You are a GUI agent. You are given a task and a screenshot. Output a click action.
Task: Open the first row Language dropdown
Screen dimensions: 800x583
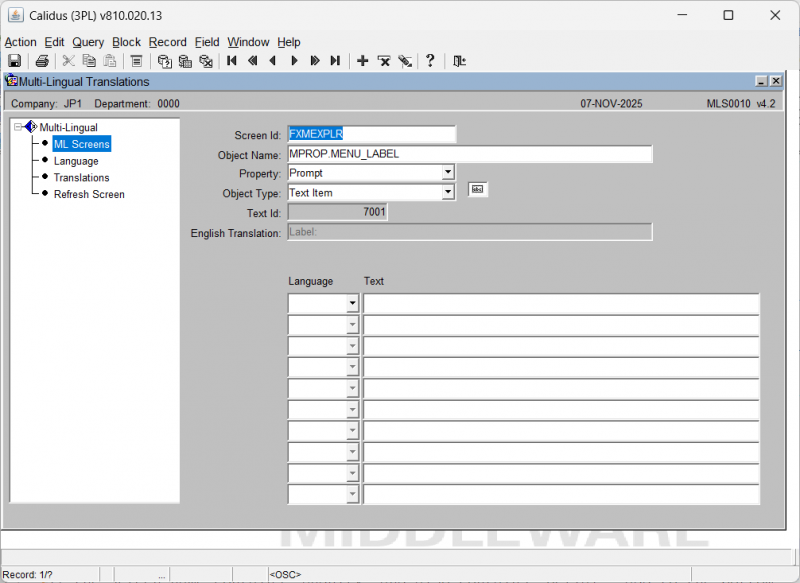point(352,304)
